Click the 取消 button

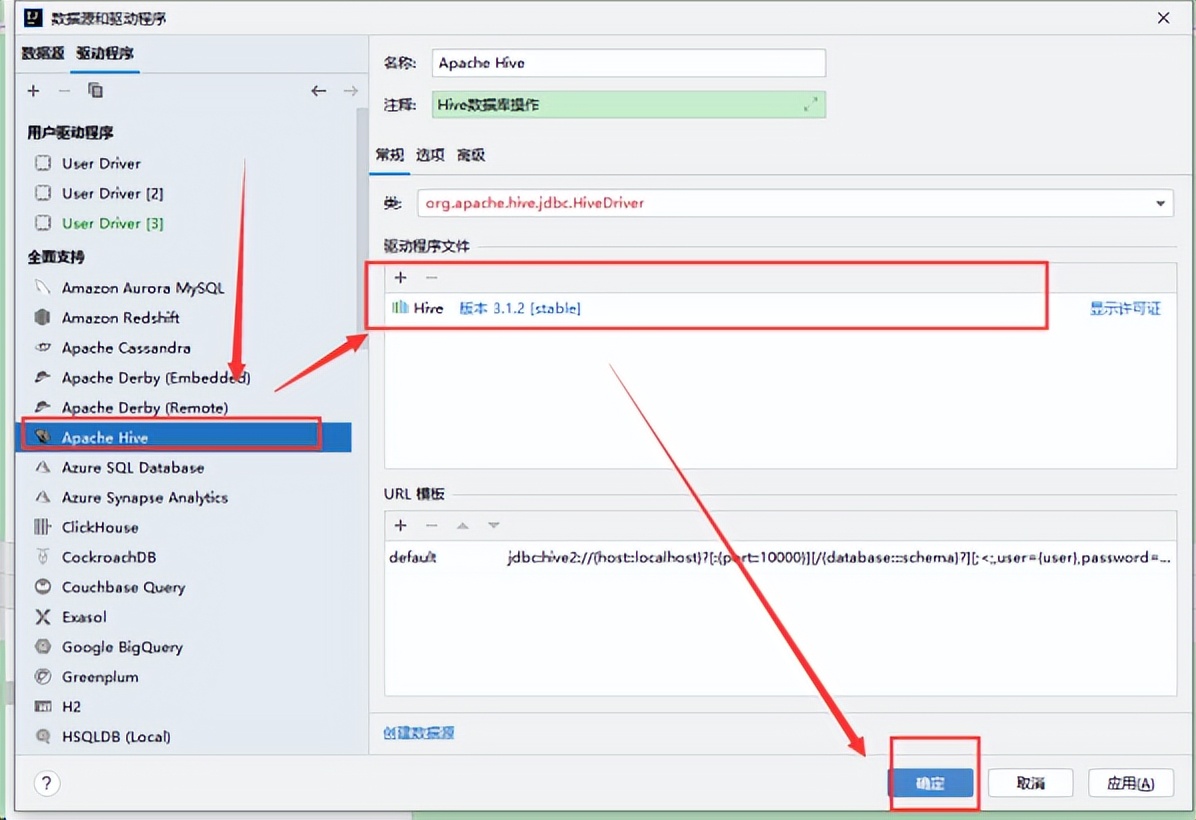(x=1030, y=783)
